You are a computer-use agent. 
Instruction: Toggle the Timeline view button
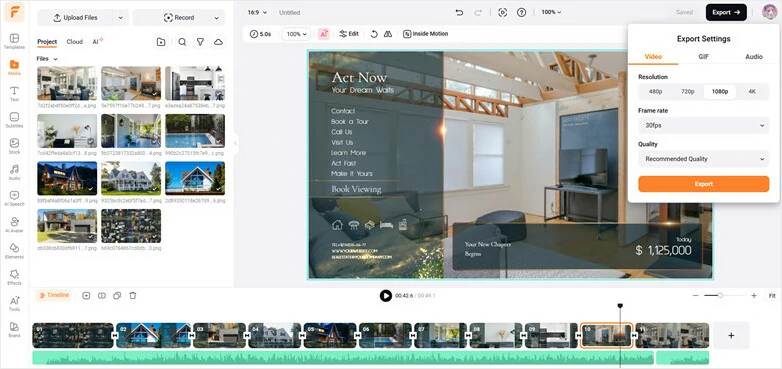coord(54,295)
